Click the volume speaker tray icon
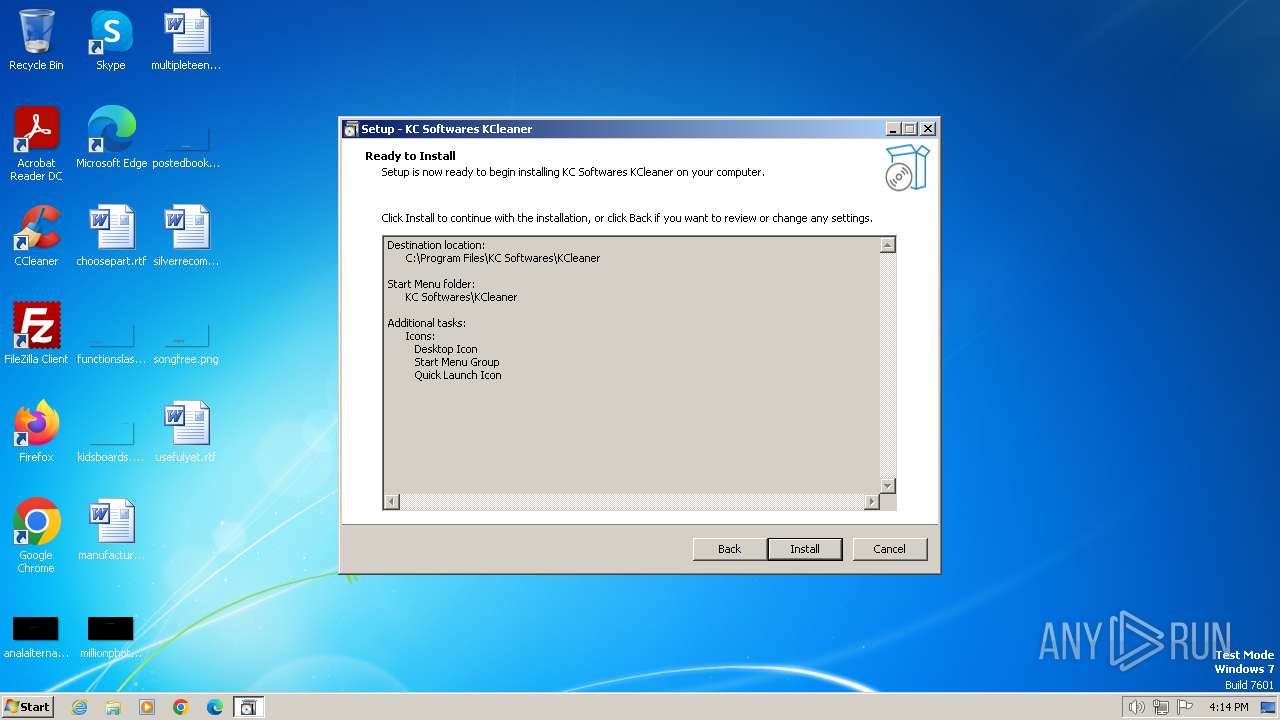Screen dimensions: 1280x720 pyautogui.click(x=1136, y=707)
